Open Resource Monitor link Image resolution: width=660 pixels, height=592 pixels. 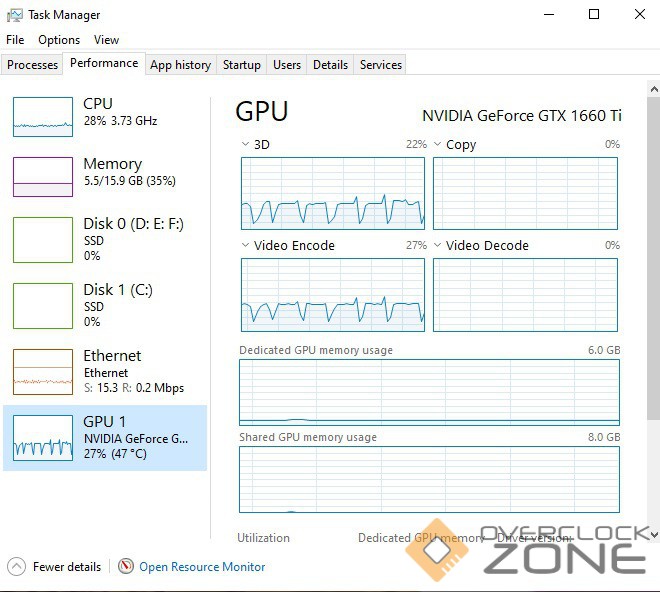[202, 566]
